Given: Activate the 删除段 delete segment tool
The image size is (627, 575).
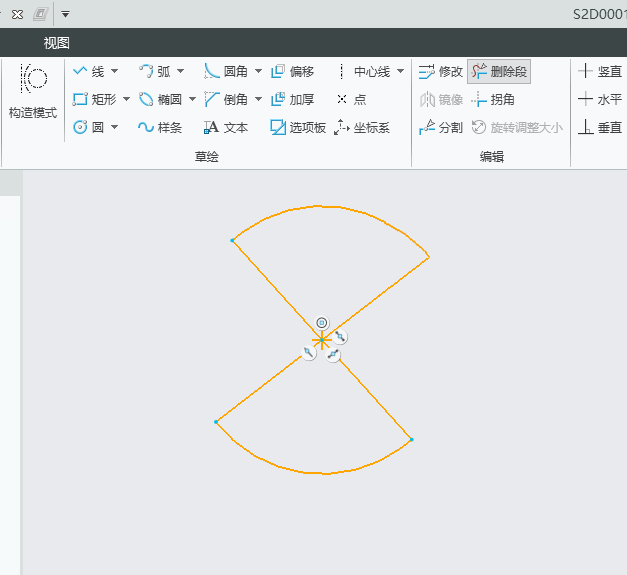Looking at the screenshot, I should tap(499, 72).
